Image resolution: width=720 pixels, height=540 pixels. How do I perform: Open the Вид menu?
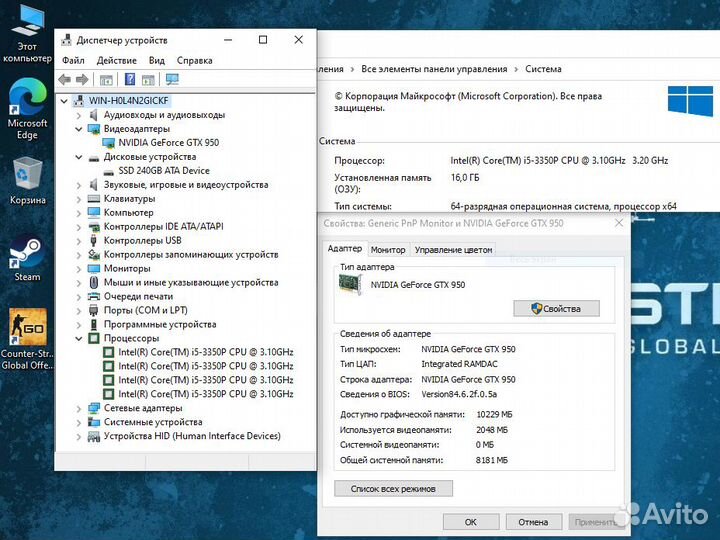(x=157, y=61)
